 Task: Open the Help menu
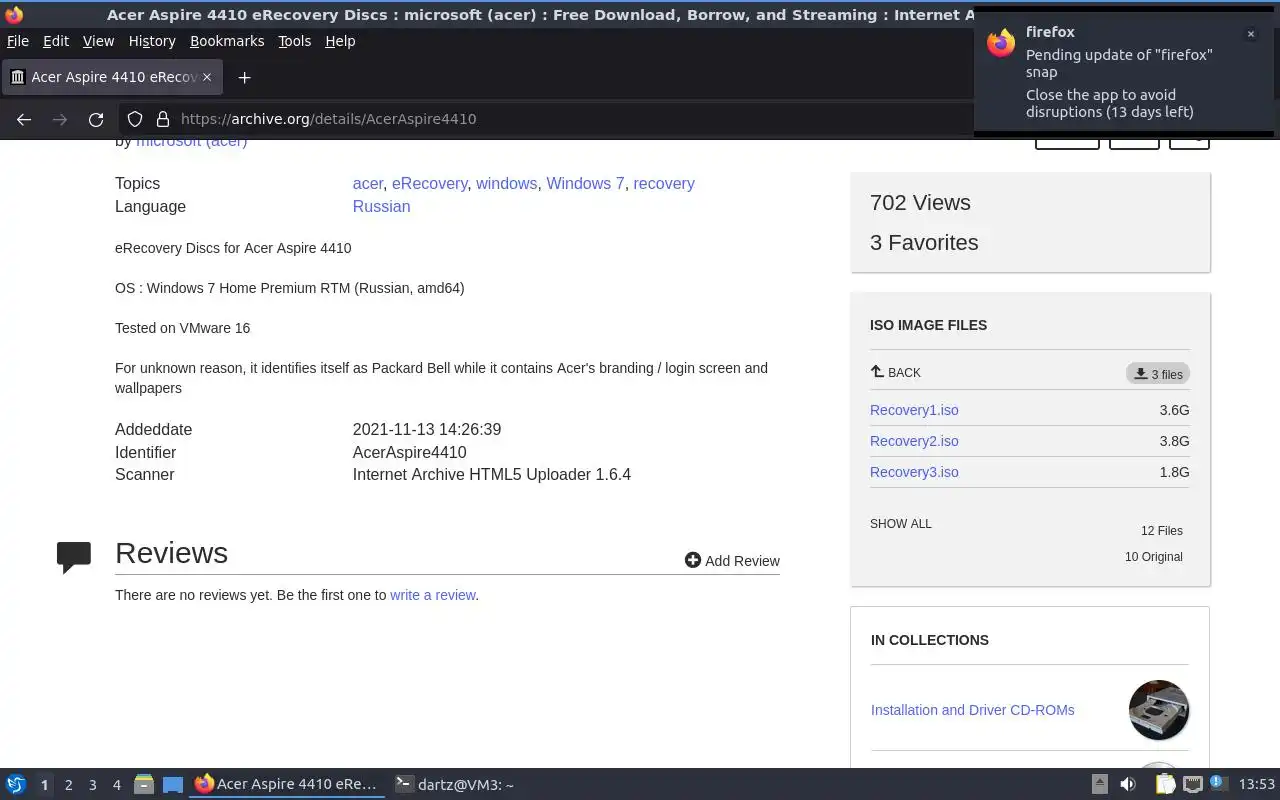tap(340, 41)
